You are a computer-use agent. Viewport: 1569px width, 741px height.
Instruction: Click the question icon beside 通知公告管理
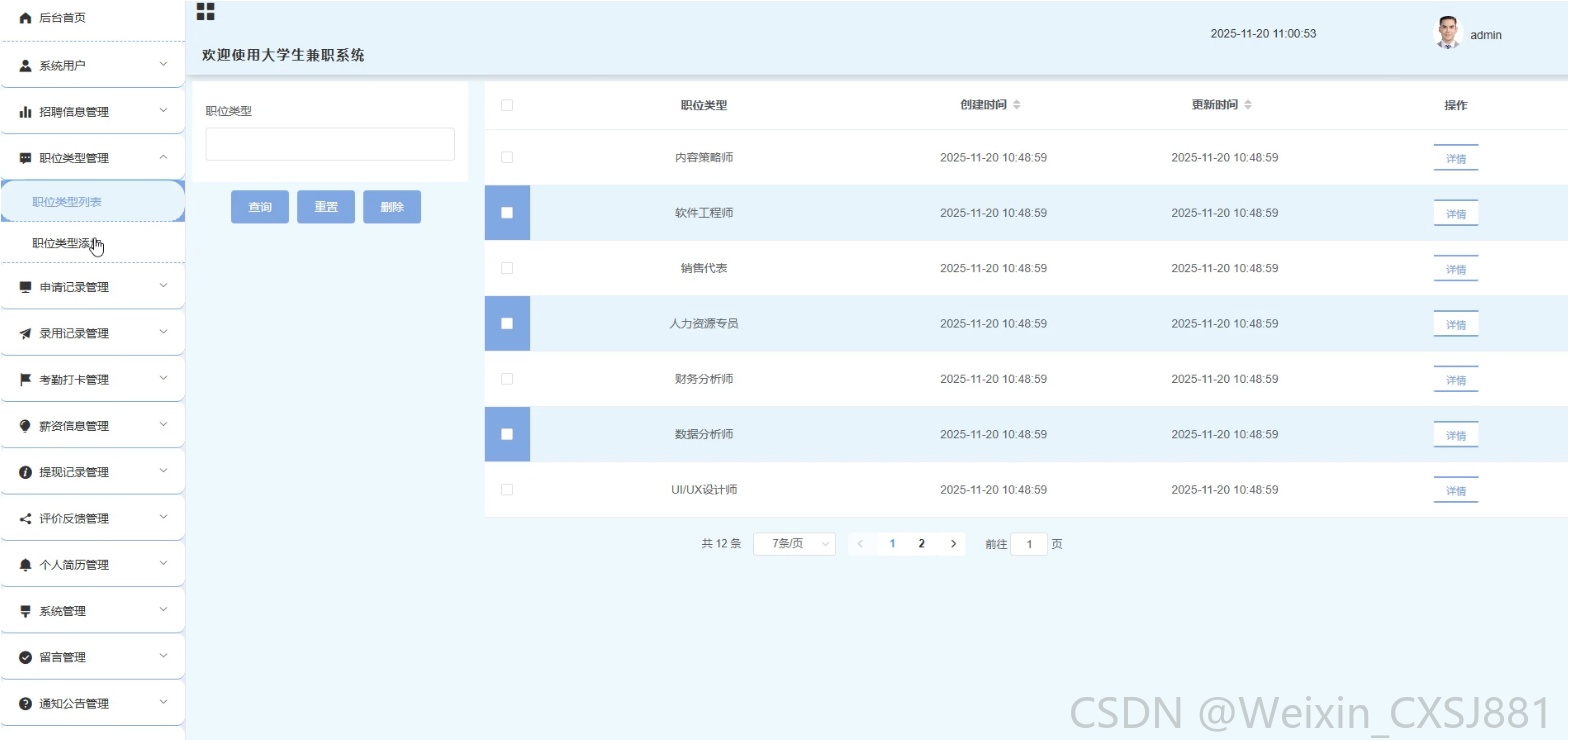[x=26, y=704]
